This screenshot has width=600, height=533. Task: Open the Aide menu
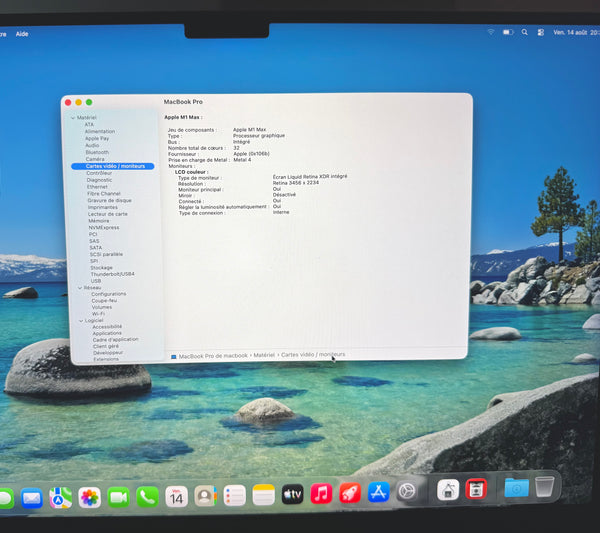click(22, 34)
